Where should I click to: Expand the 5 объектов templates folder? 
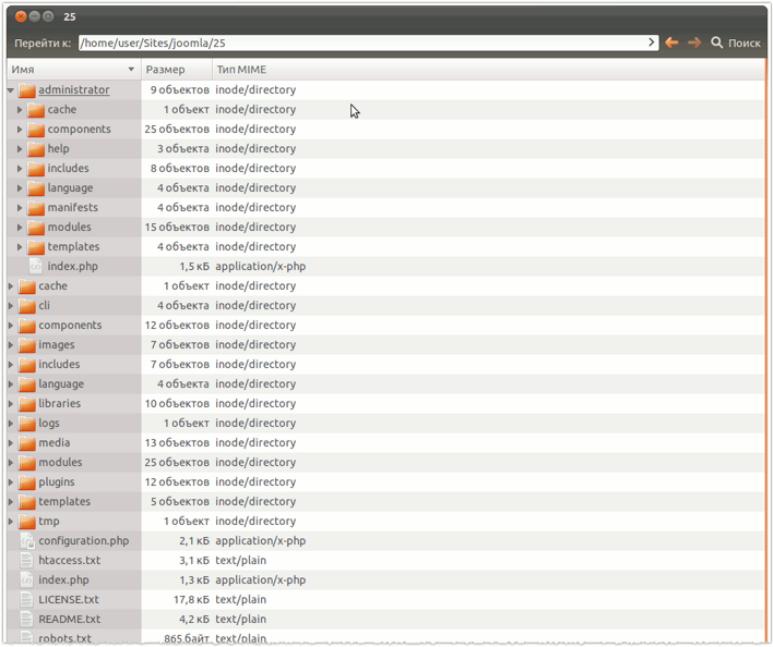coord(10,502)
